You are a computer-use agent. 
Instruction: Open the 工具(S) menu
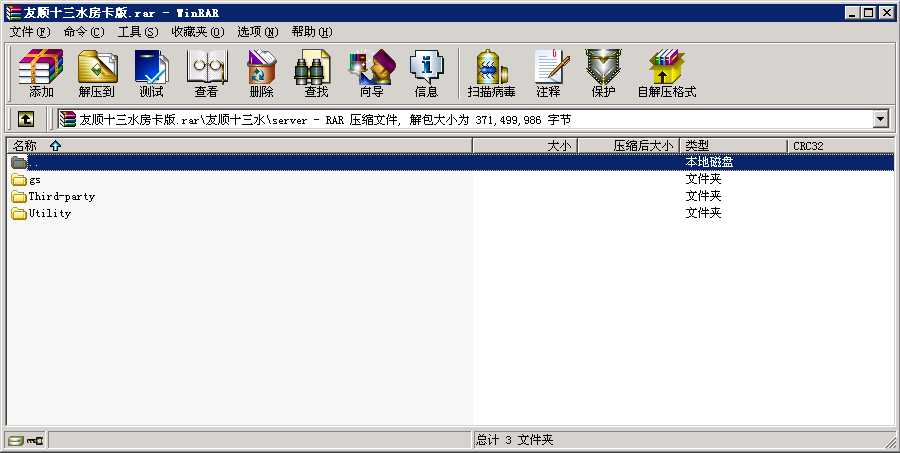[138, 32]
